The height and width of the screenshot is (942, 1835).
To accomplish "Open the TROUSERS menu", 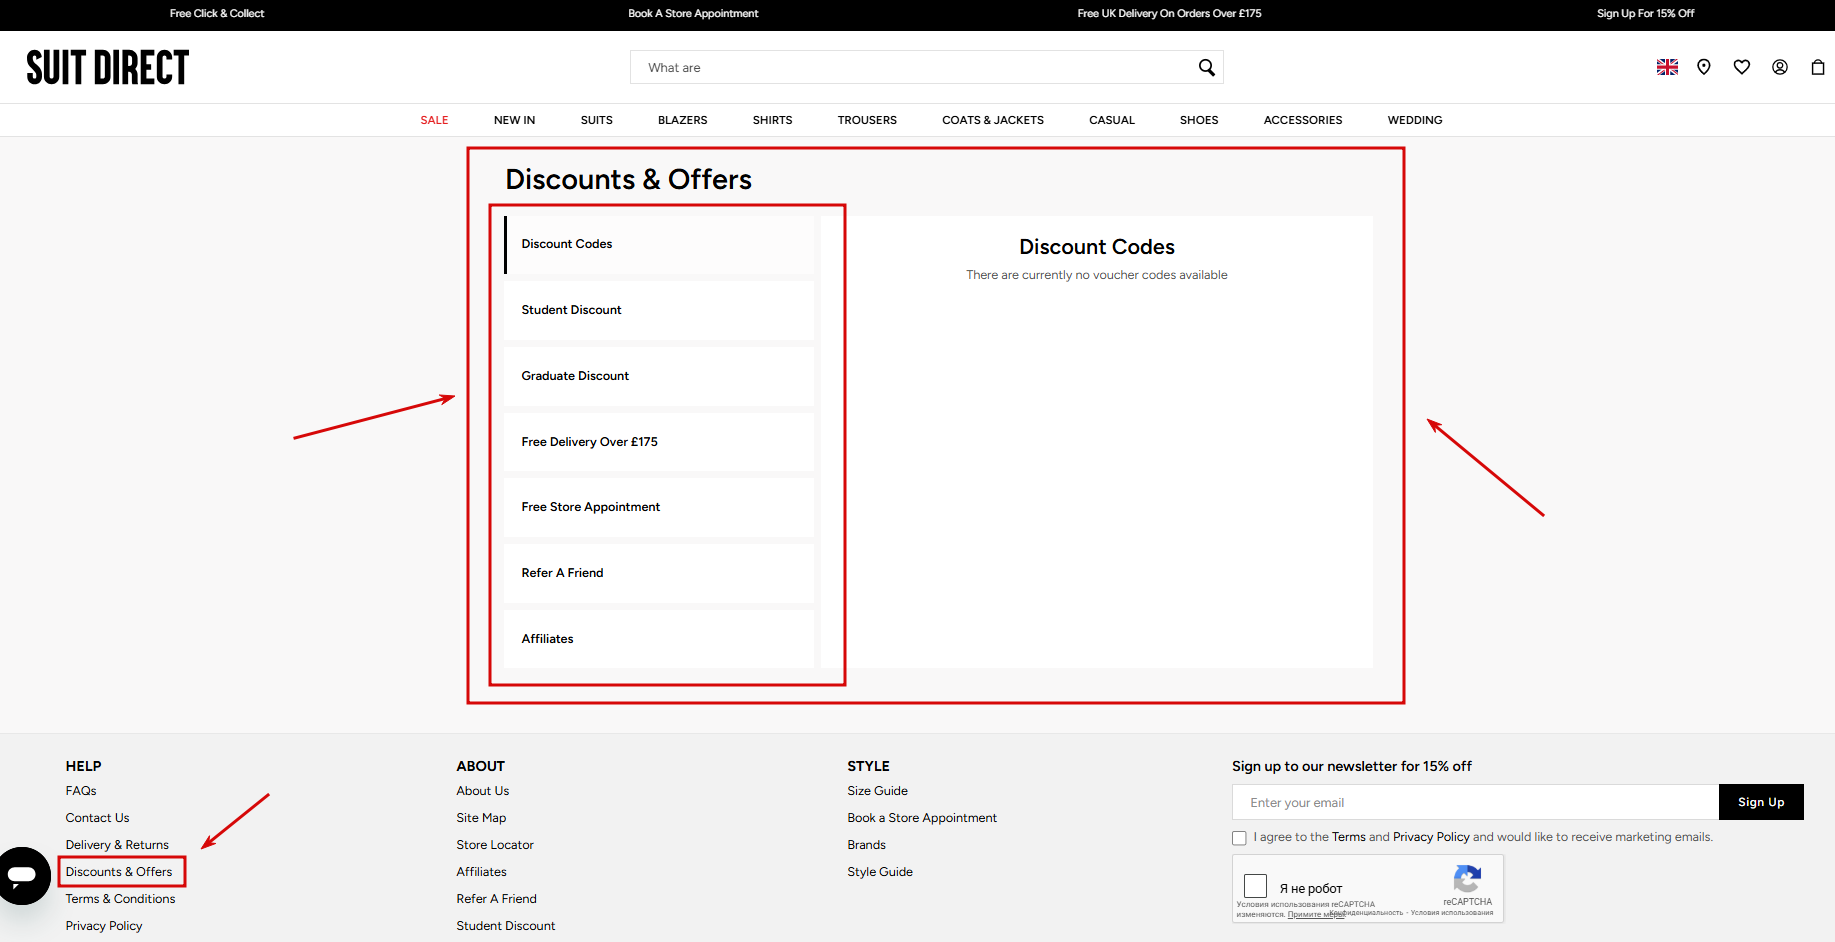I will tap(867, 120).
